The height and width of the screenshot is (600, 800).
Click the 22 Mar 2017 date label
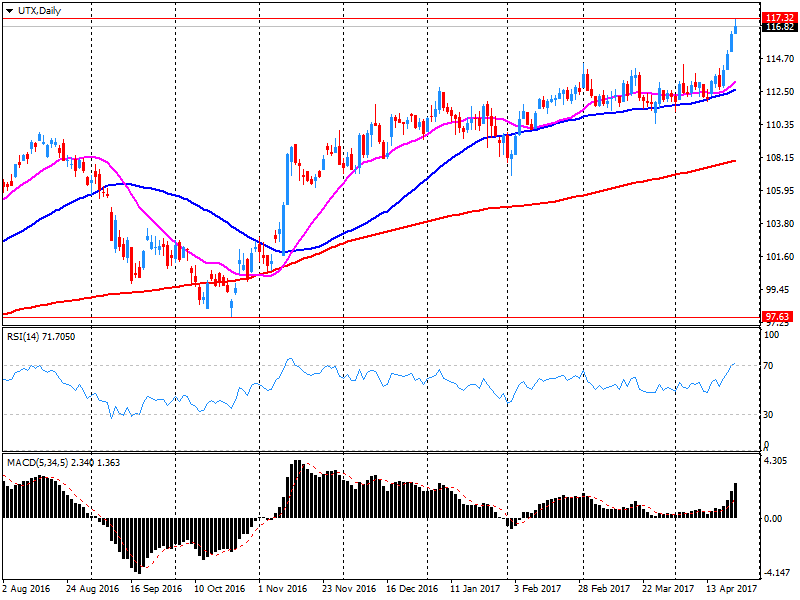(668, 589)
